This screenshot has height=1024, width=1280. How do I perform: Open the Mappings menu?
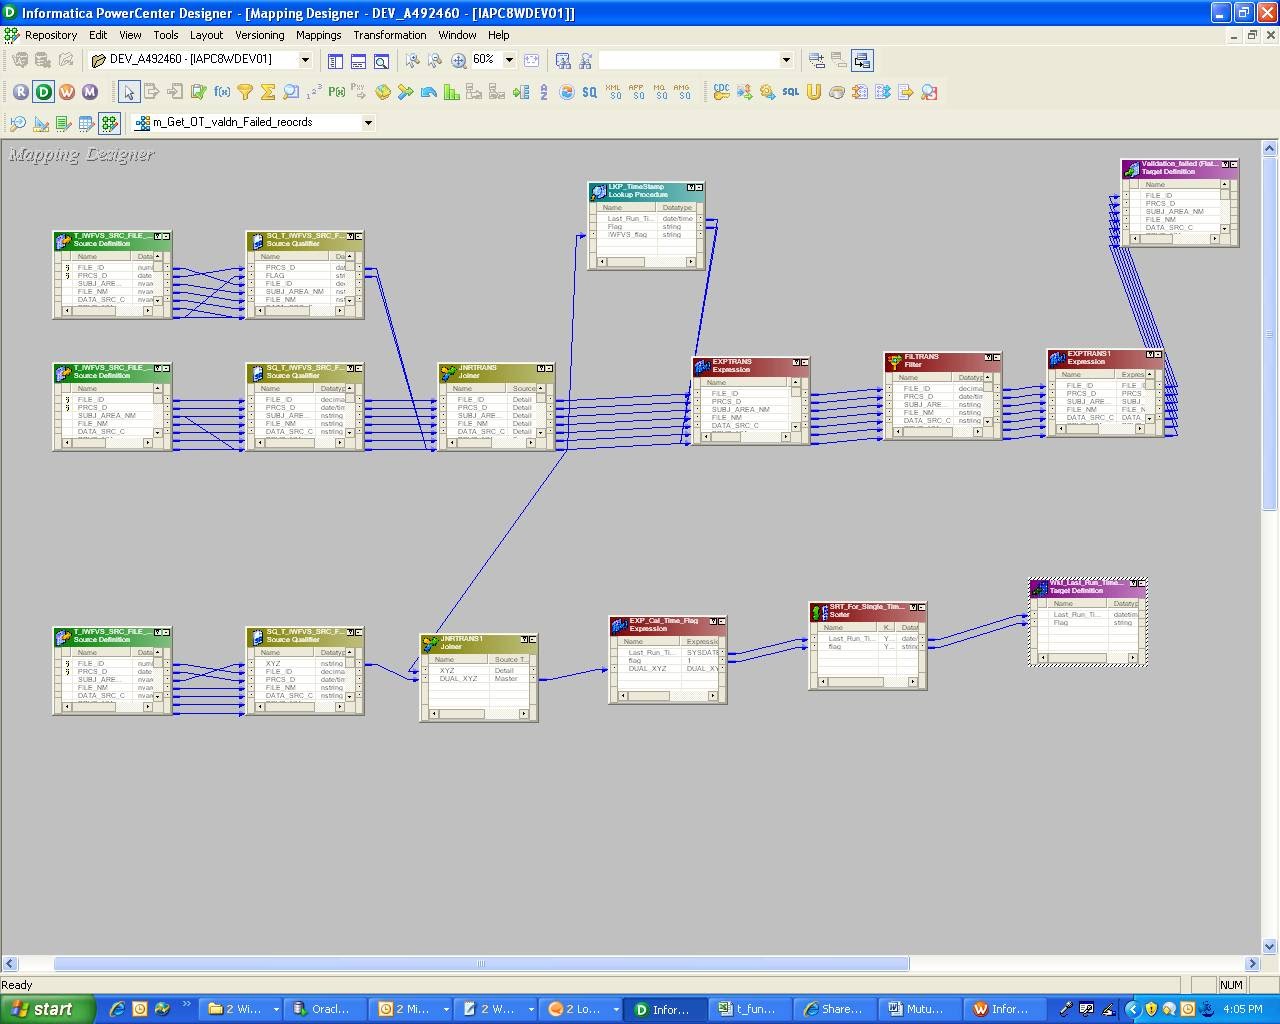pos(318,35)
